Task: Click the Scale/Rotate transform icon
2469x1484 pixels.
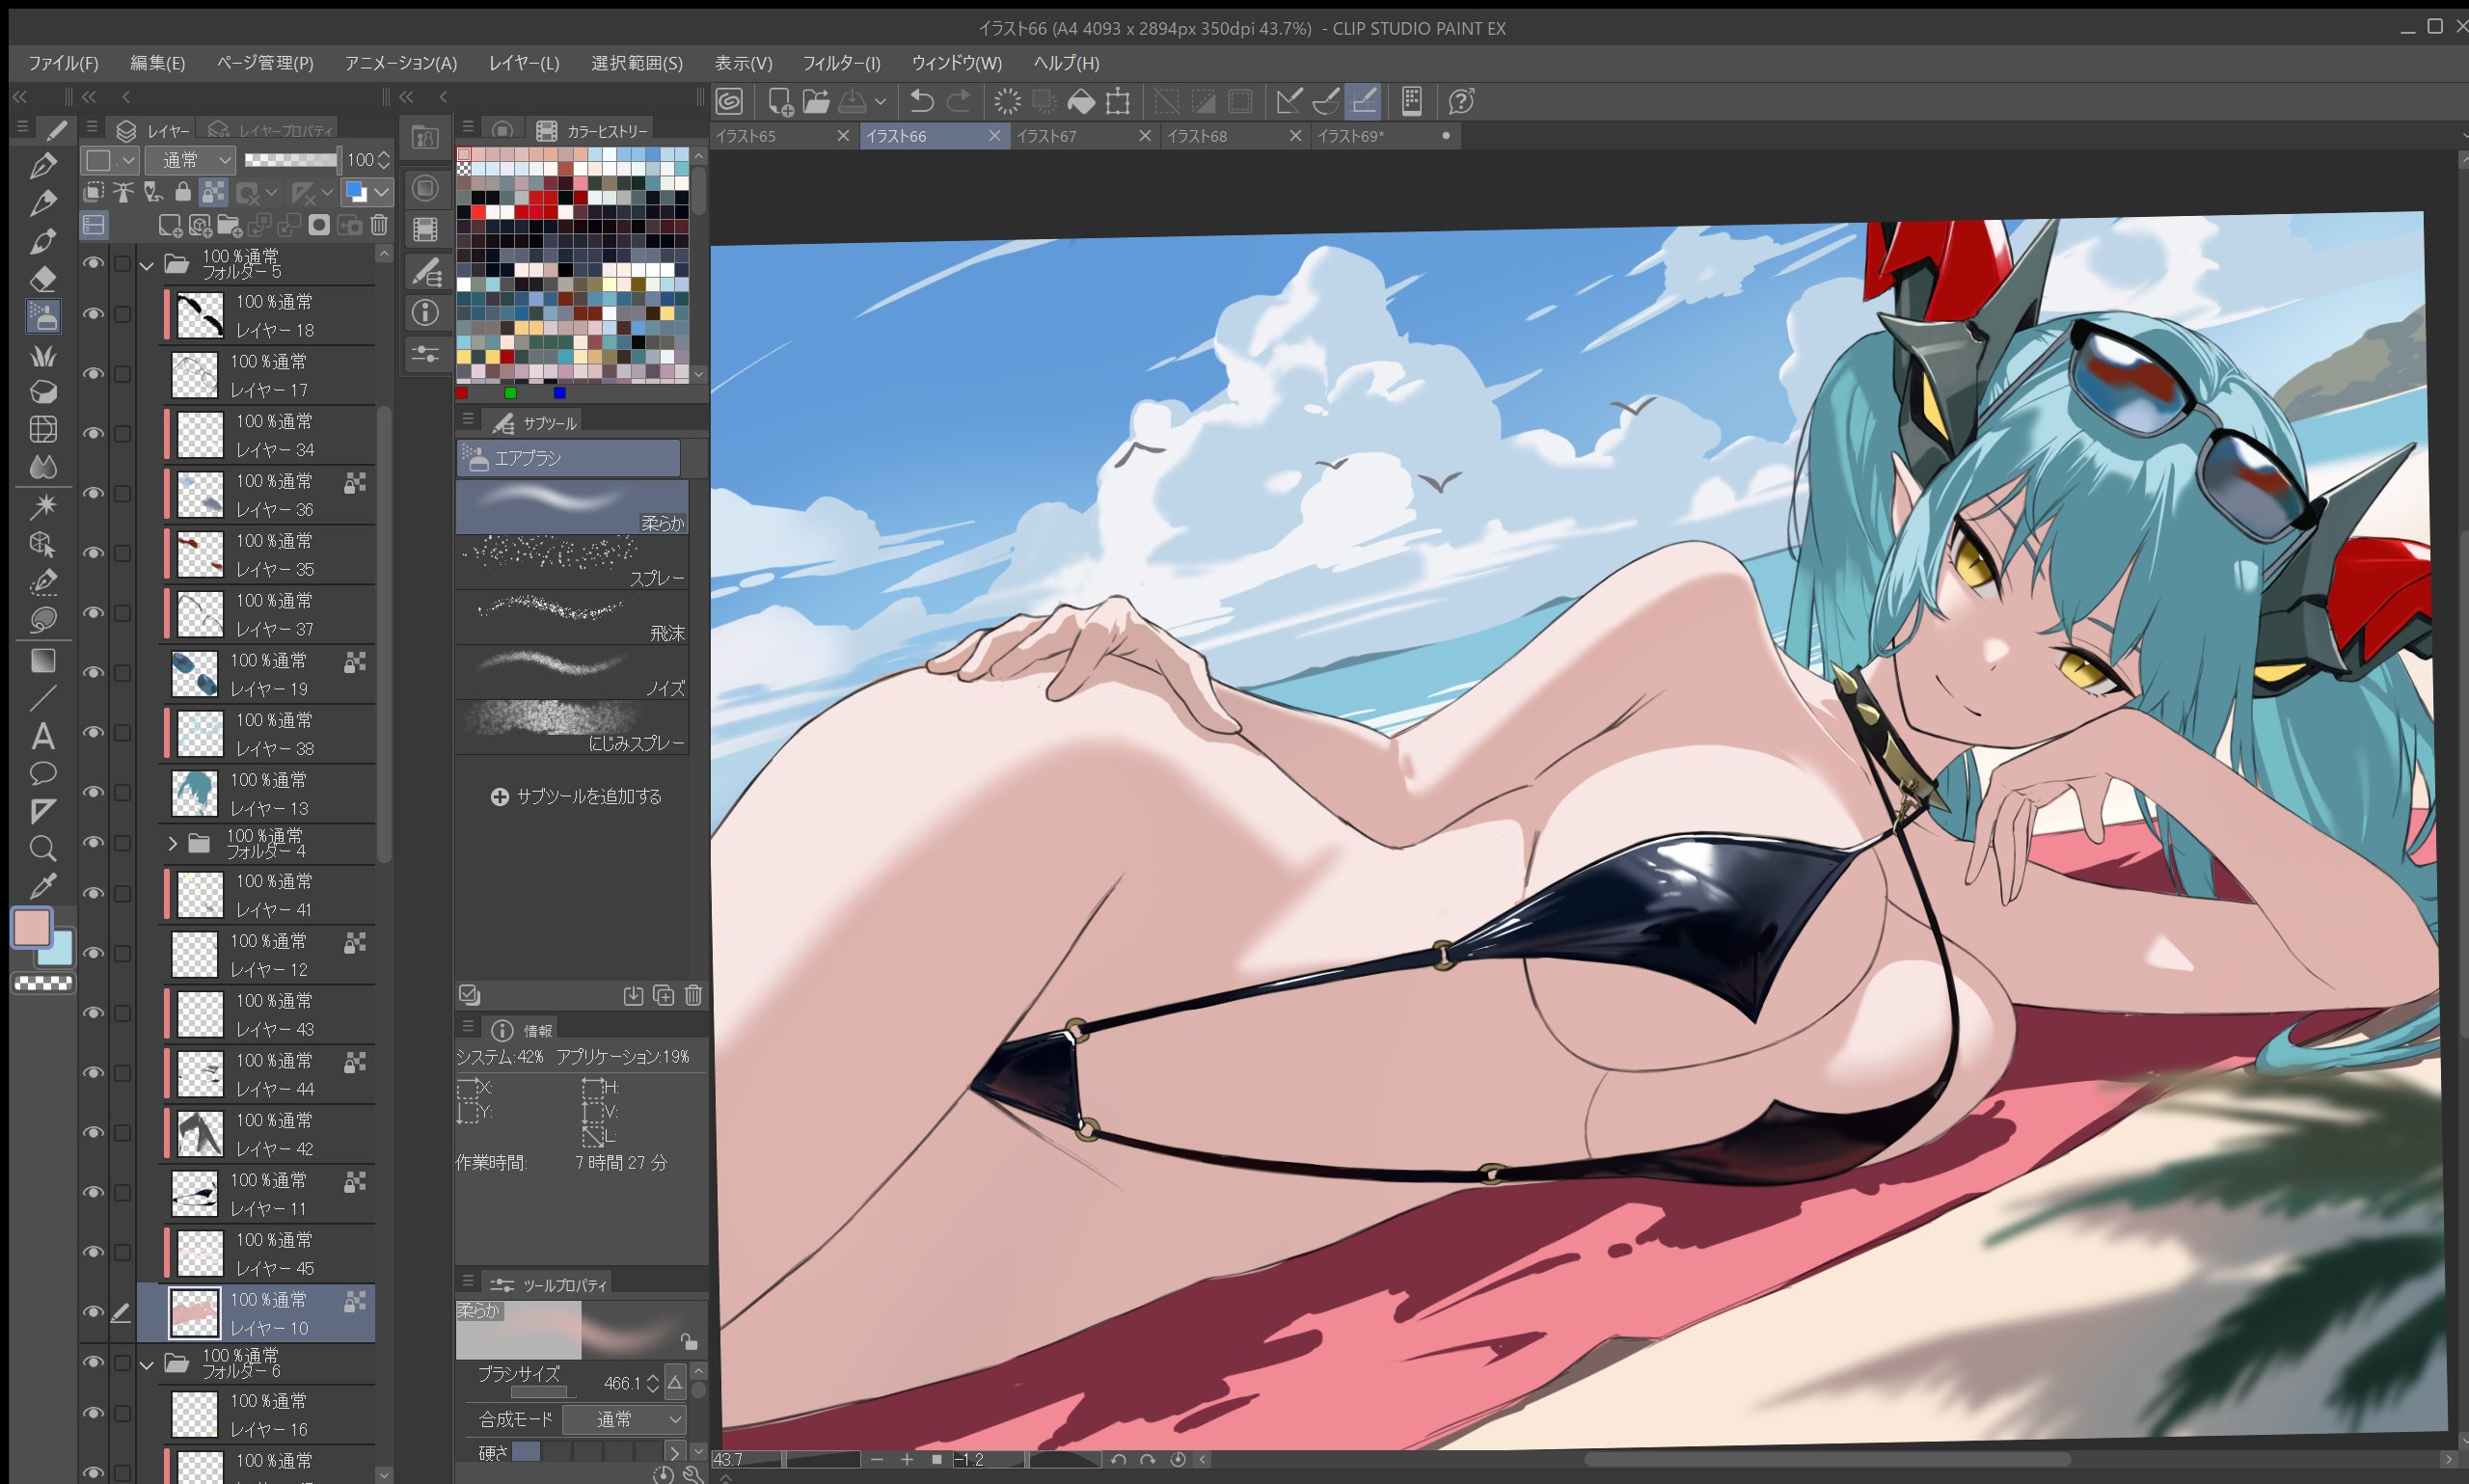Action: tap(1118, 101)
